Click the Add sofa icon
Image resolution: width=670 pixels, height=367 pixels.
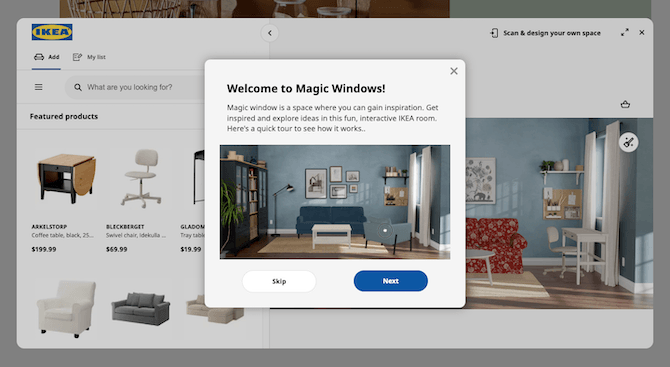coord(39,57)
